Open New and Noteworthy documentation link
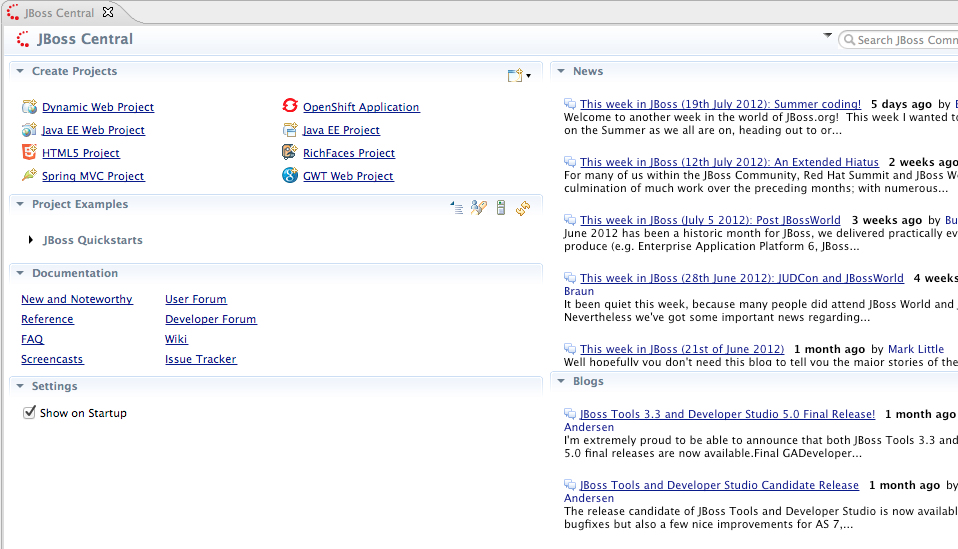958x549 pixels. 77,299
